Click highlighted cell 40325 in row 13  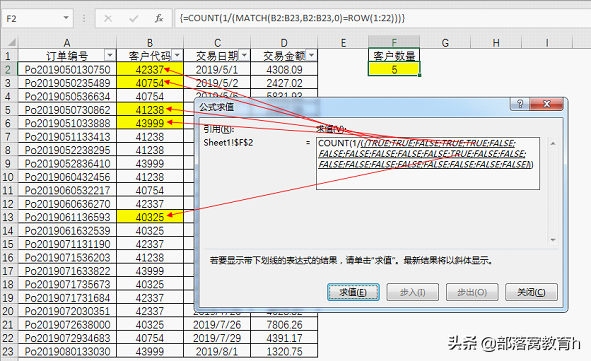point(150,217)
